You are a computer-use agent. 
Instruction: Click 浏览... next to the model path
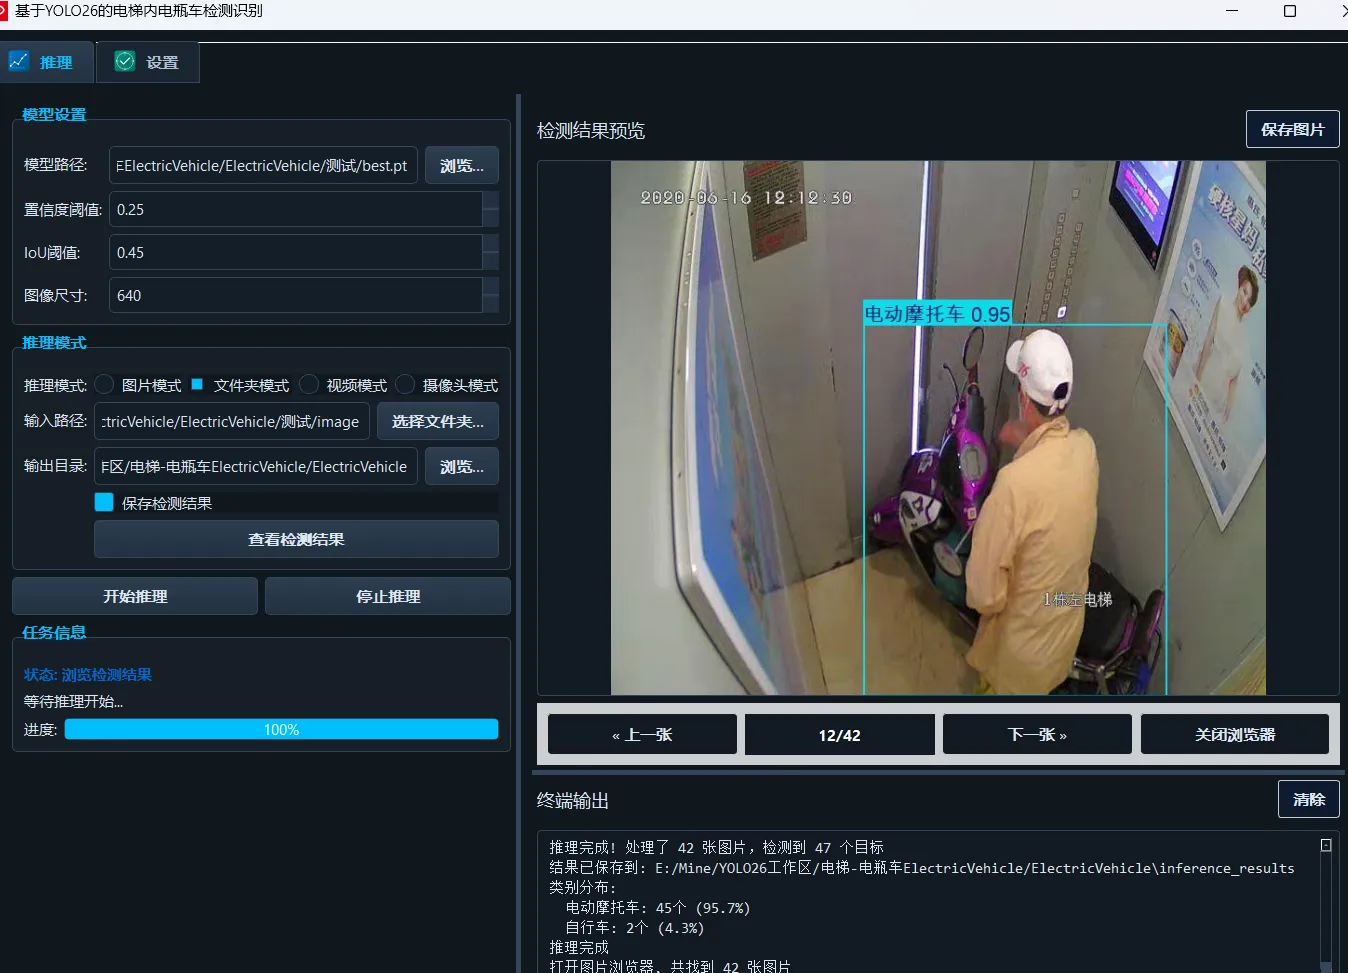point(461,165)
